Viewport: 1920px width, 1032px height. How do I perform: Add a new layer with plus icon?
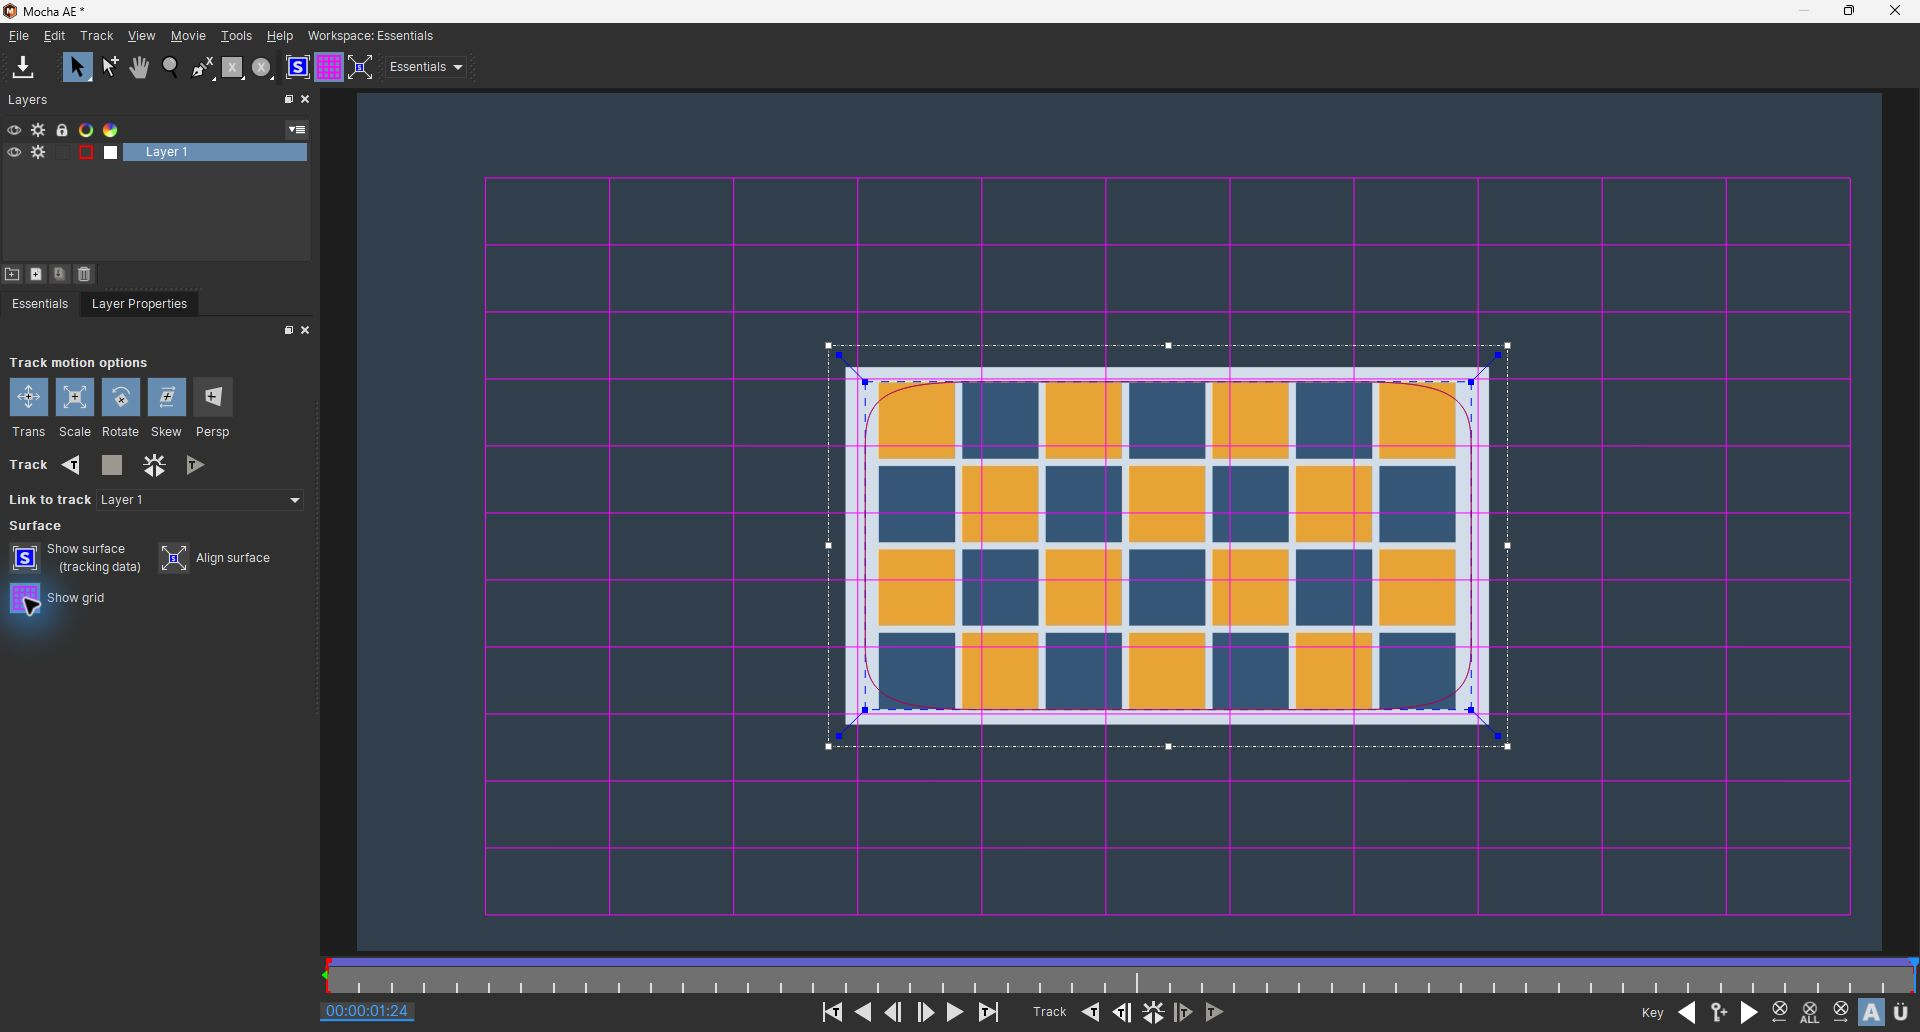coord(36,274)
